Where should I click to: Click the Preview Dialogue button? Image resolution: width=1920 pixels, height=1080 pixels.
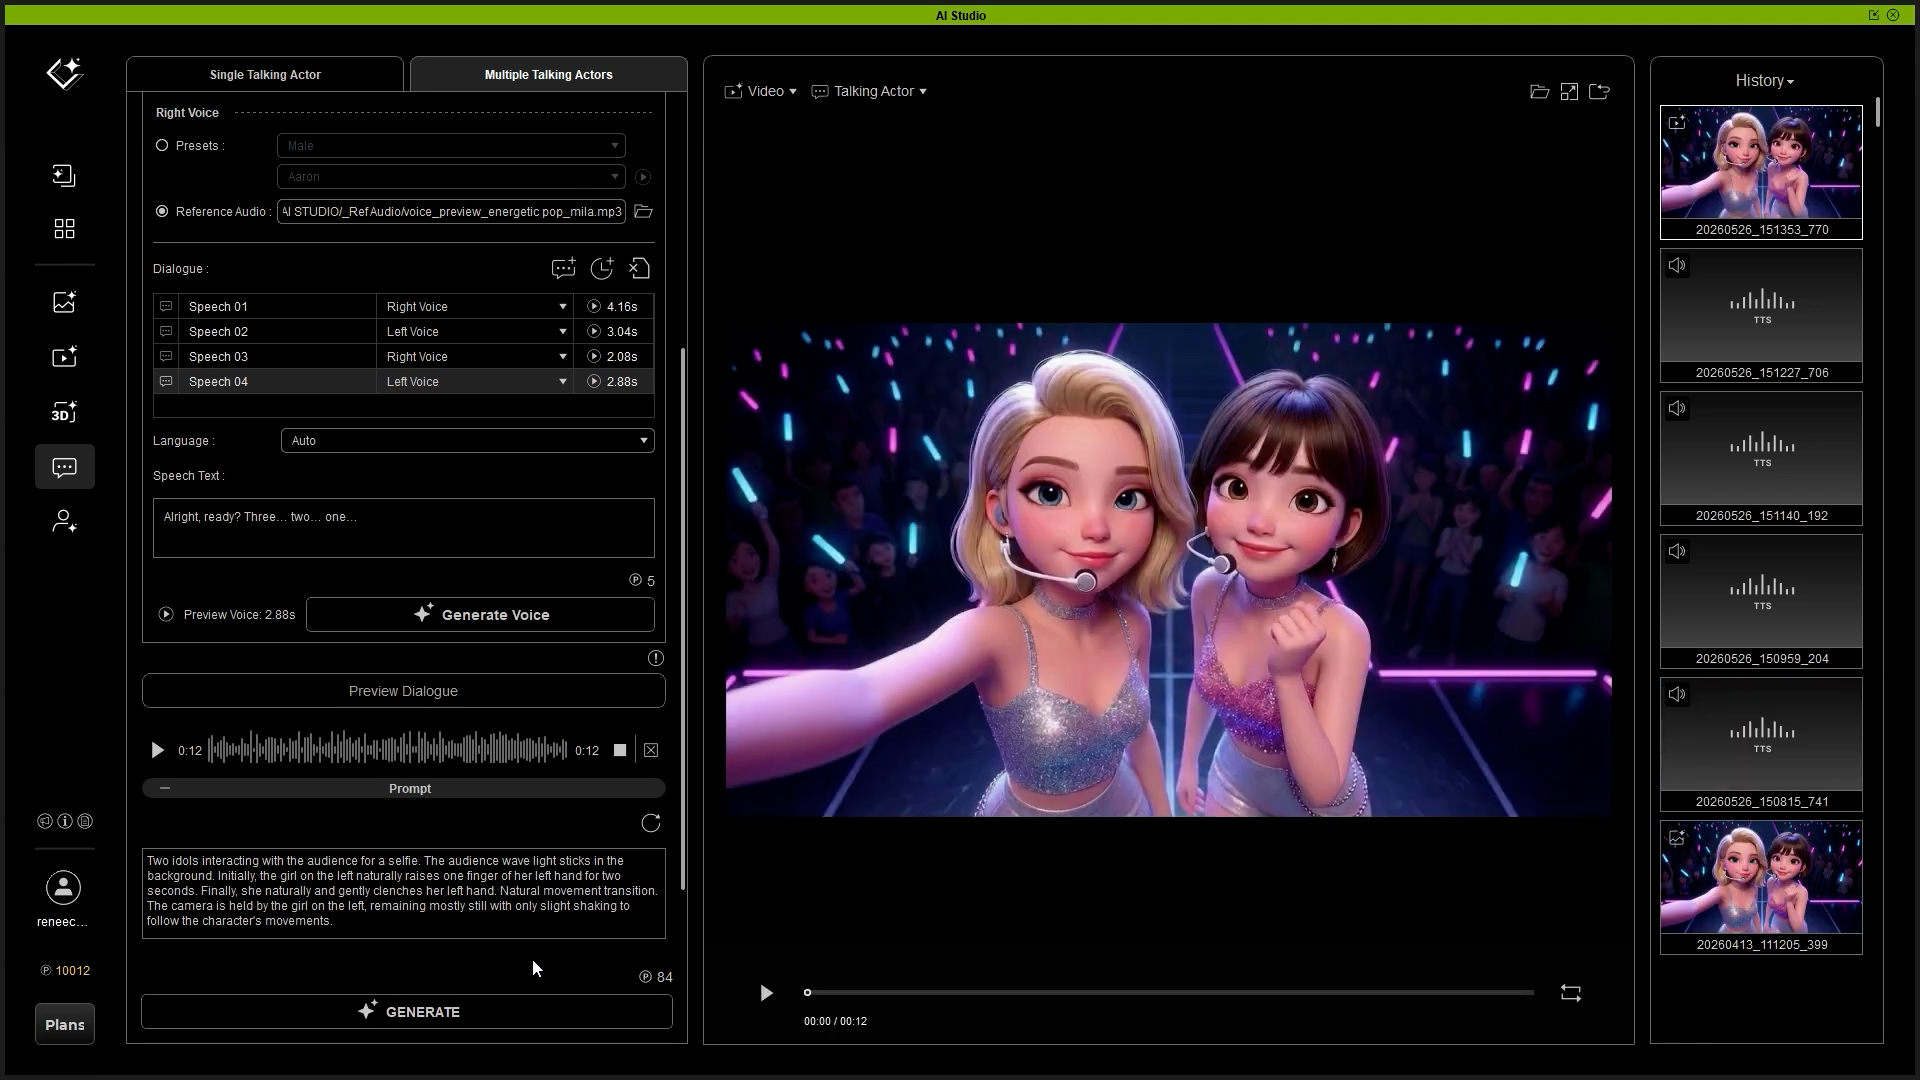[x=403, y=691]
